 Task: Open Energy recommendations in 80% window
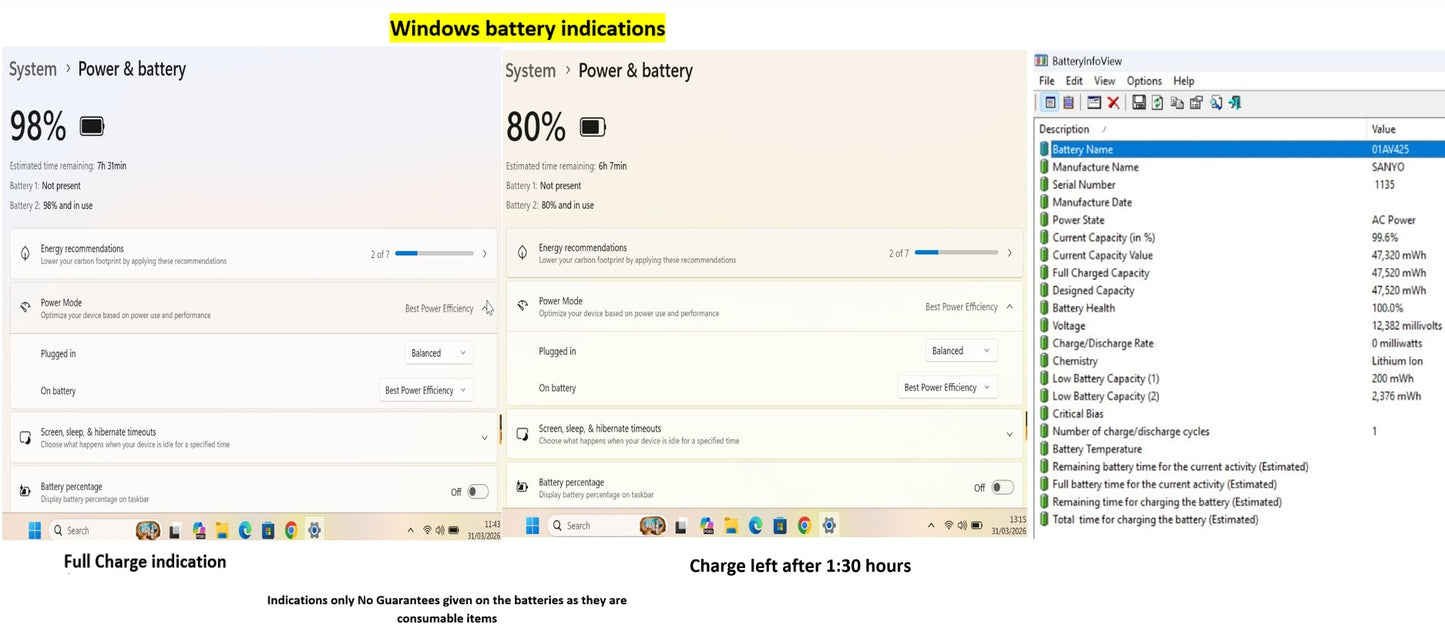click(x=767, y=253)
